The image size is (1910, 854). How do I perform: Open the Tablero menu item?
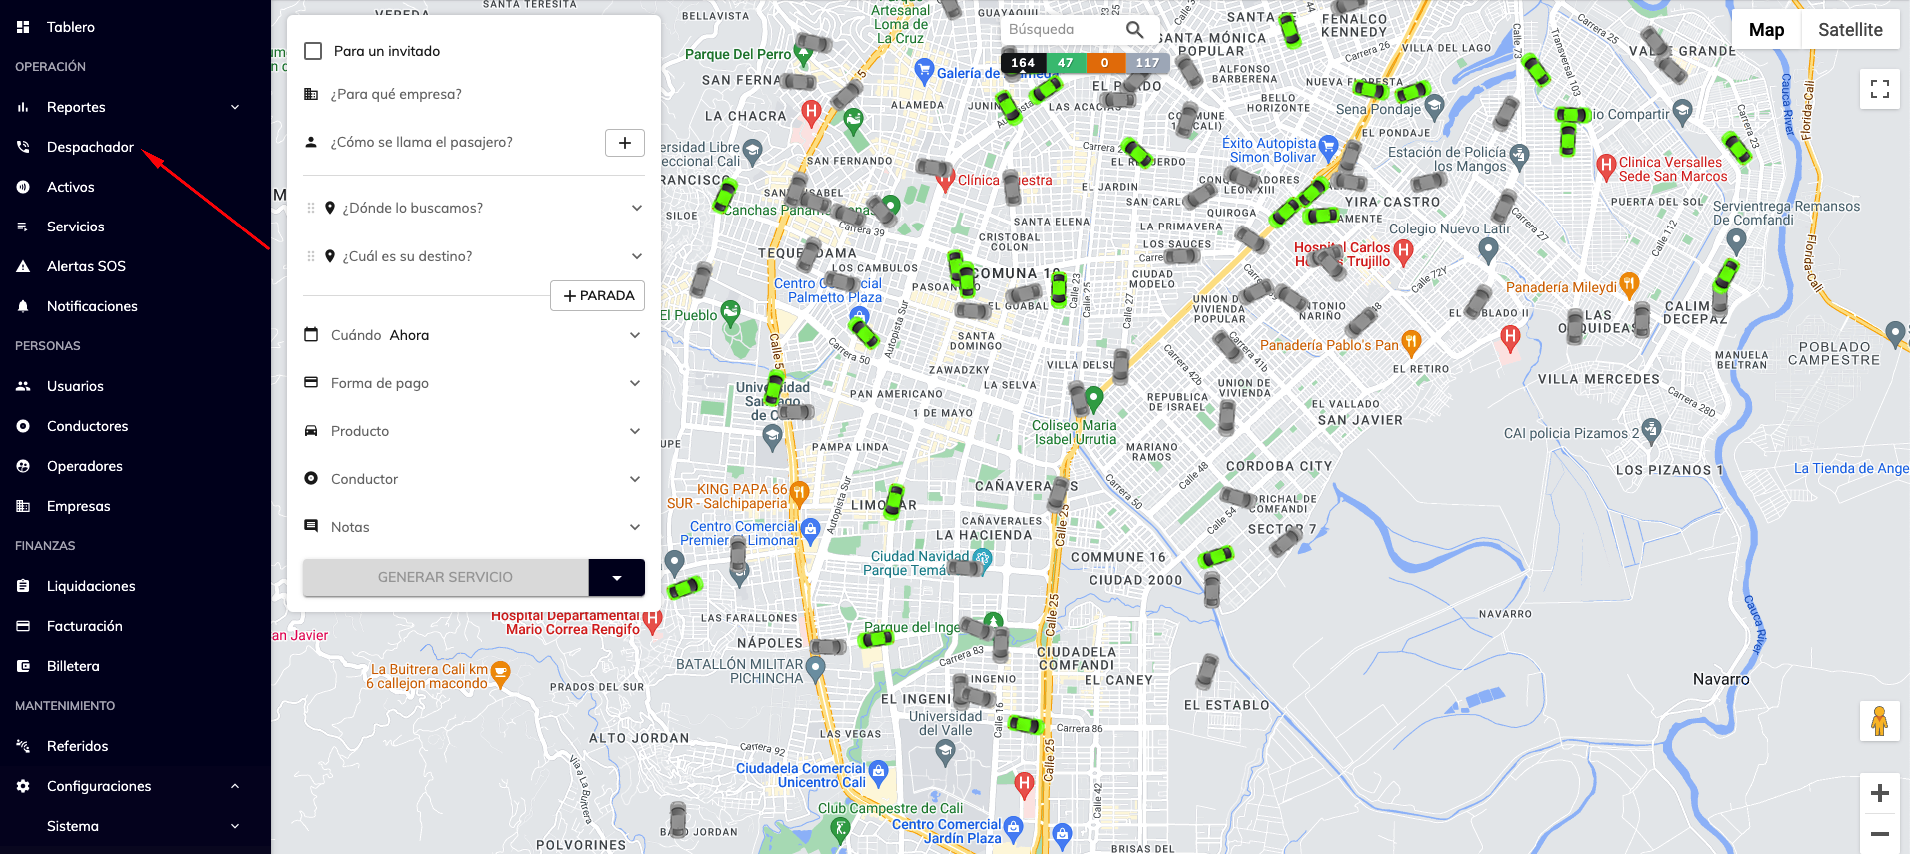pyautogui.click(x=71, y=27)
